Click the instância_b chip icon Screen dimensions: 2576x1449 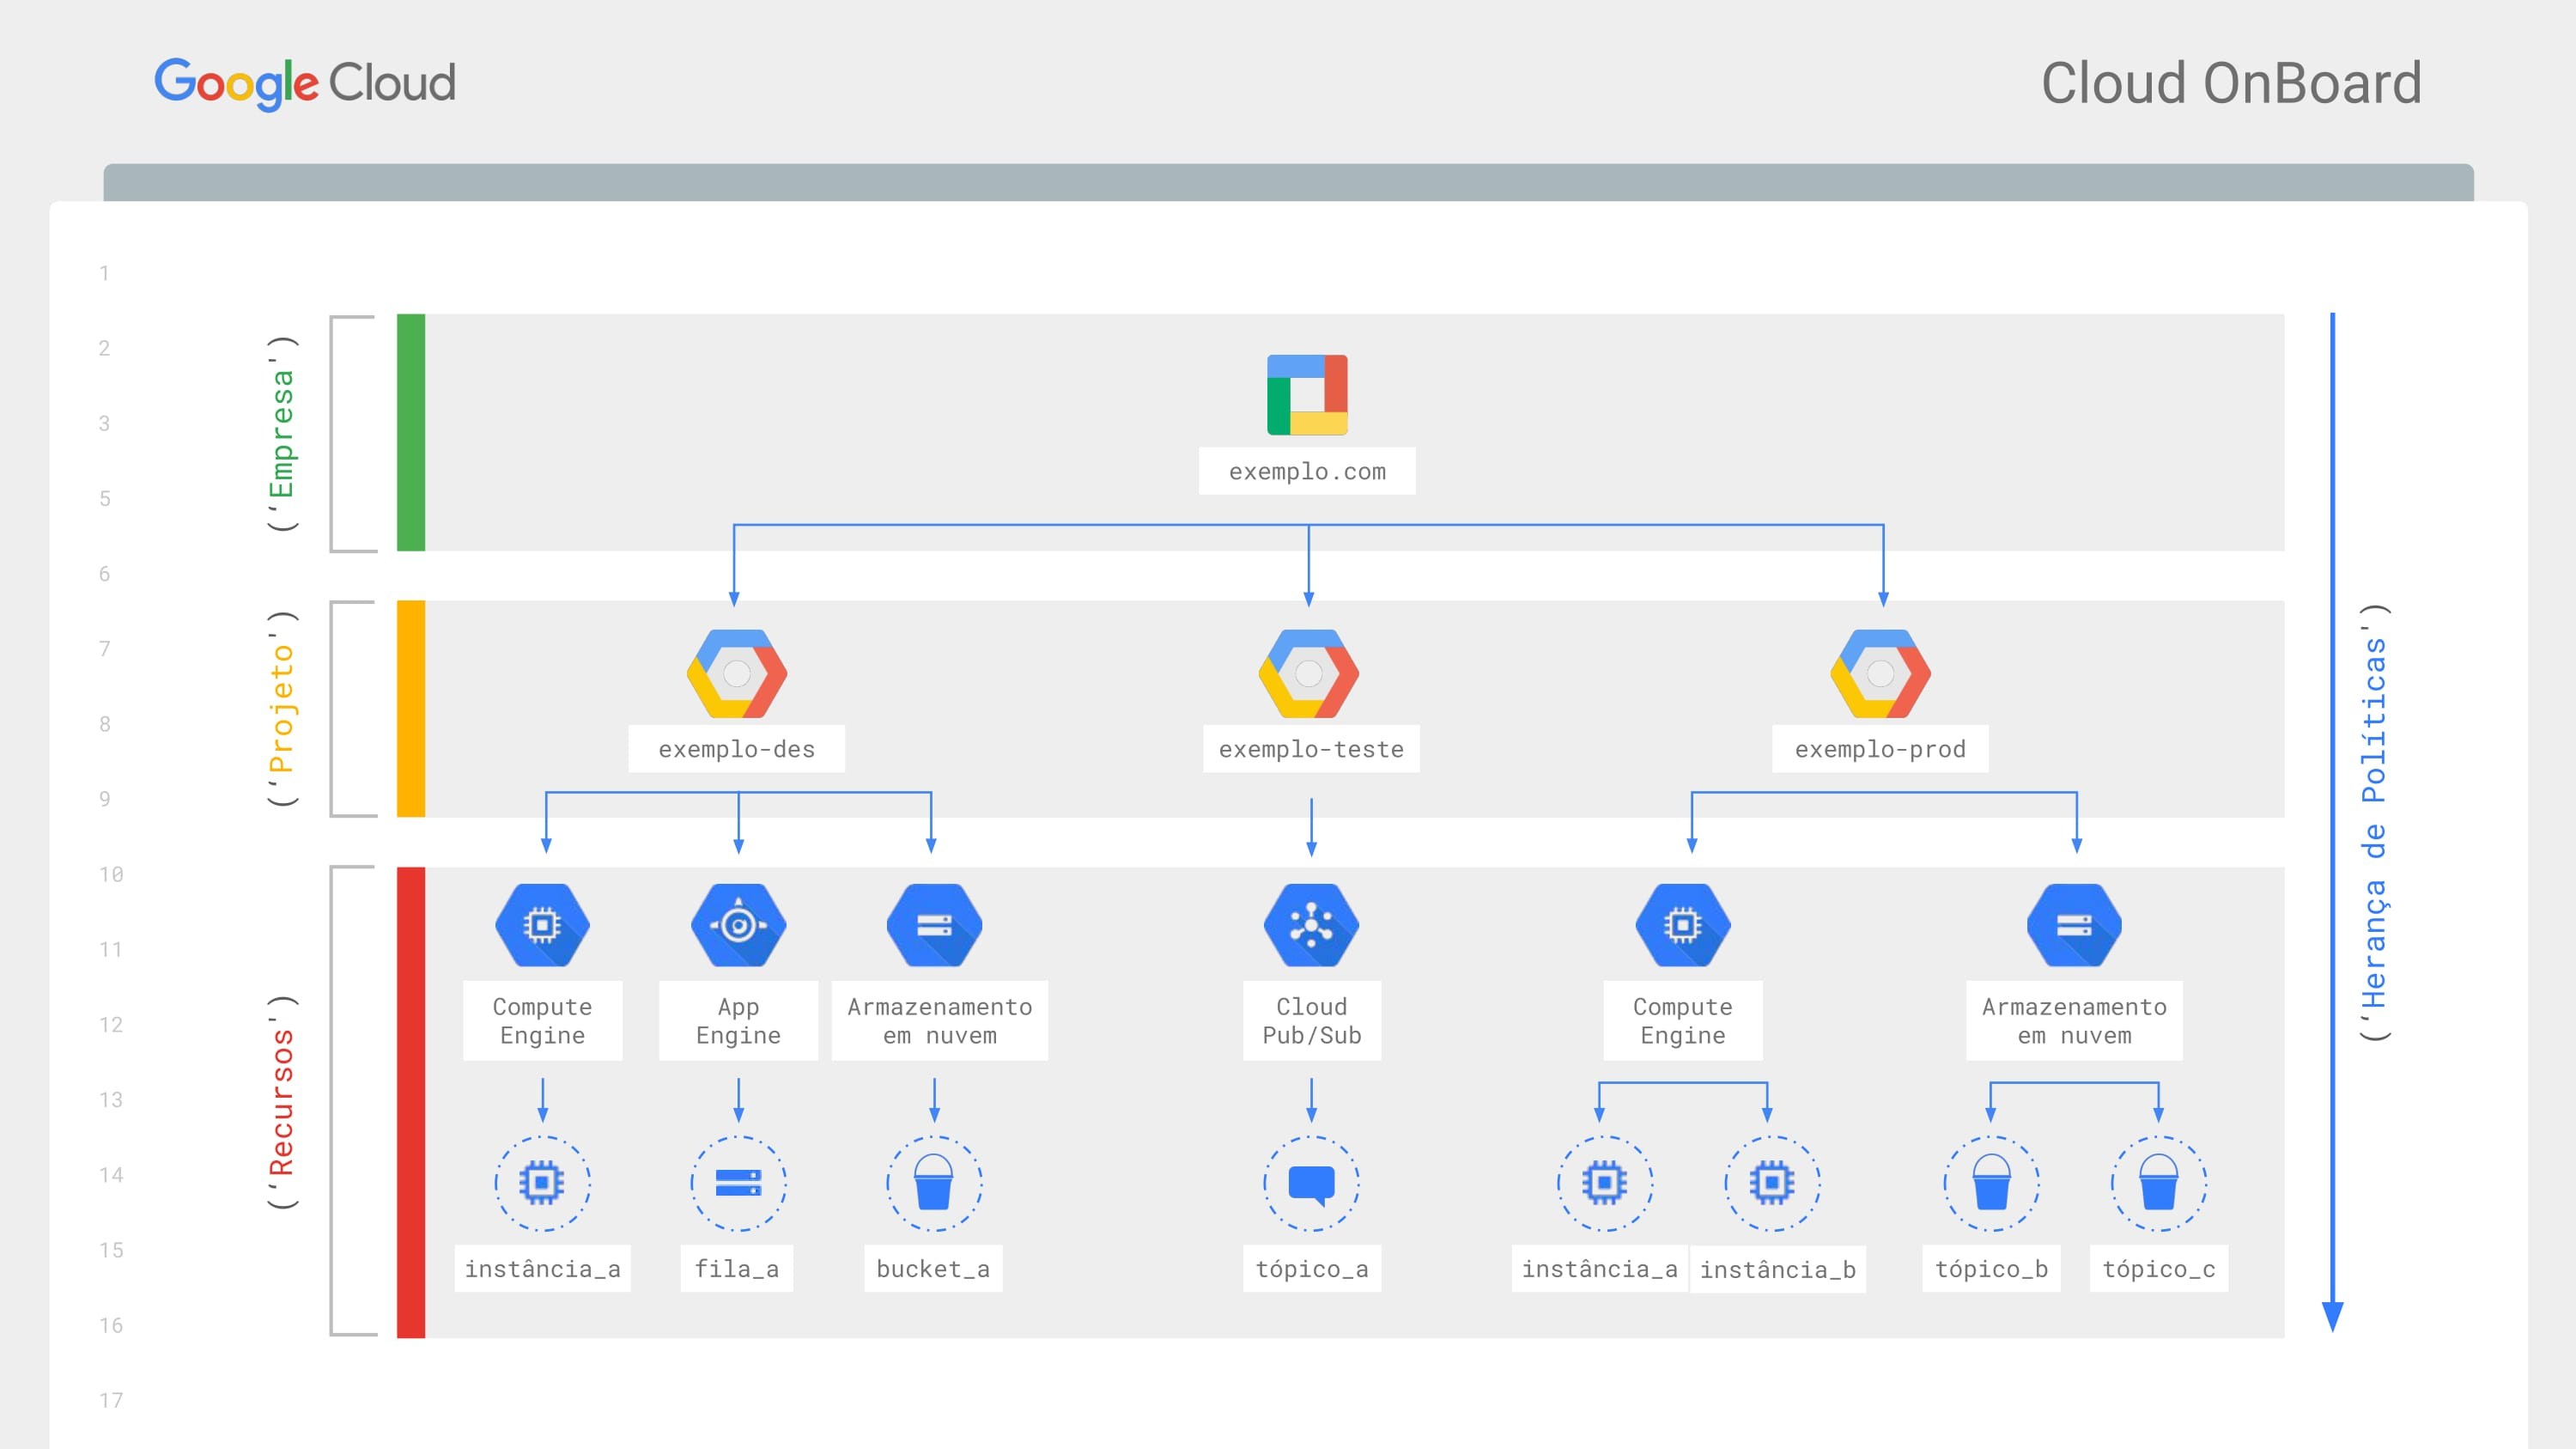[1772, 1183]
